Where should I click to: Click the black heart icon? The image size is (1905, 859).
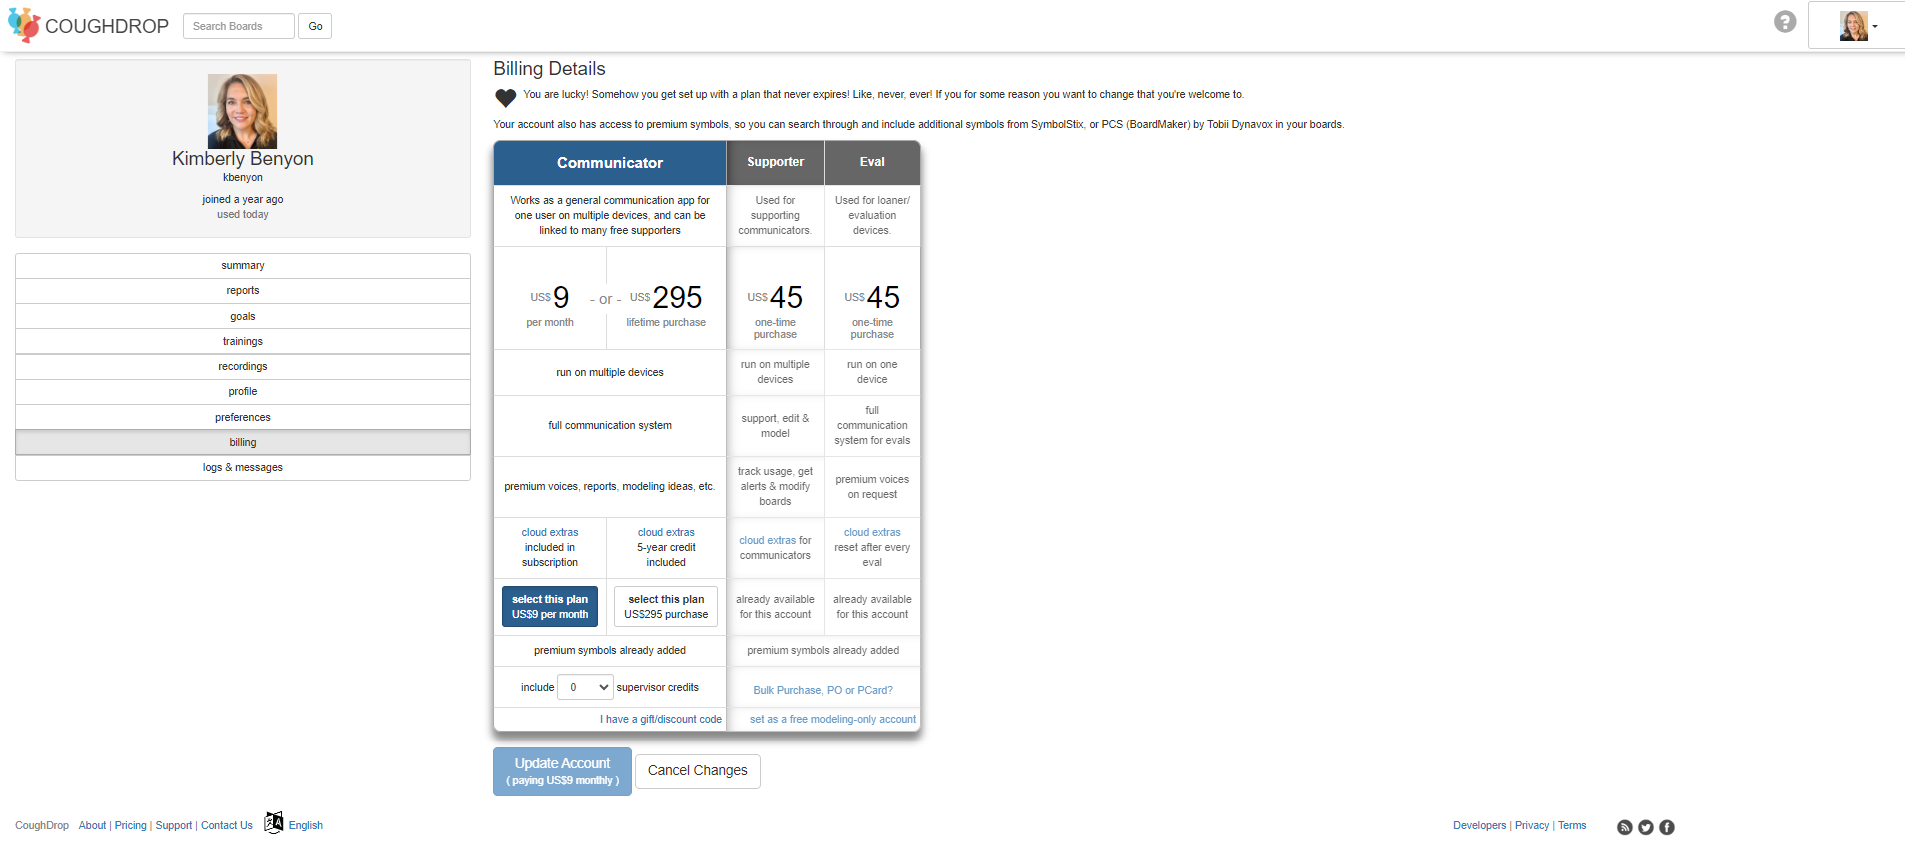click(x=506, y=97)
